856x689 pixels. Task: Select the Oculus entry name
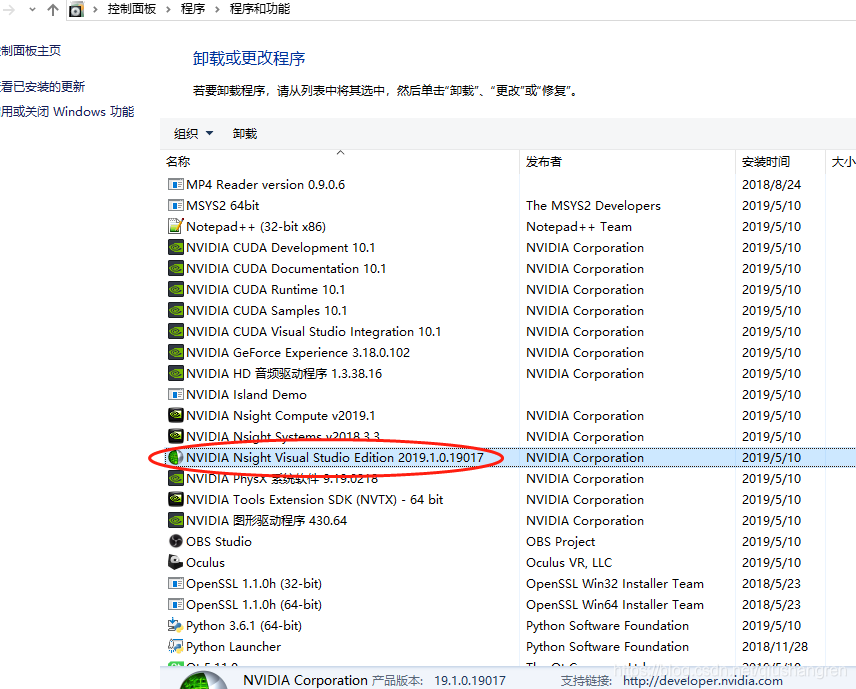point(205,562)
